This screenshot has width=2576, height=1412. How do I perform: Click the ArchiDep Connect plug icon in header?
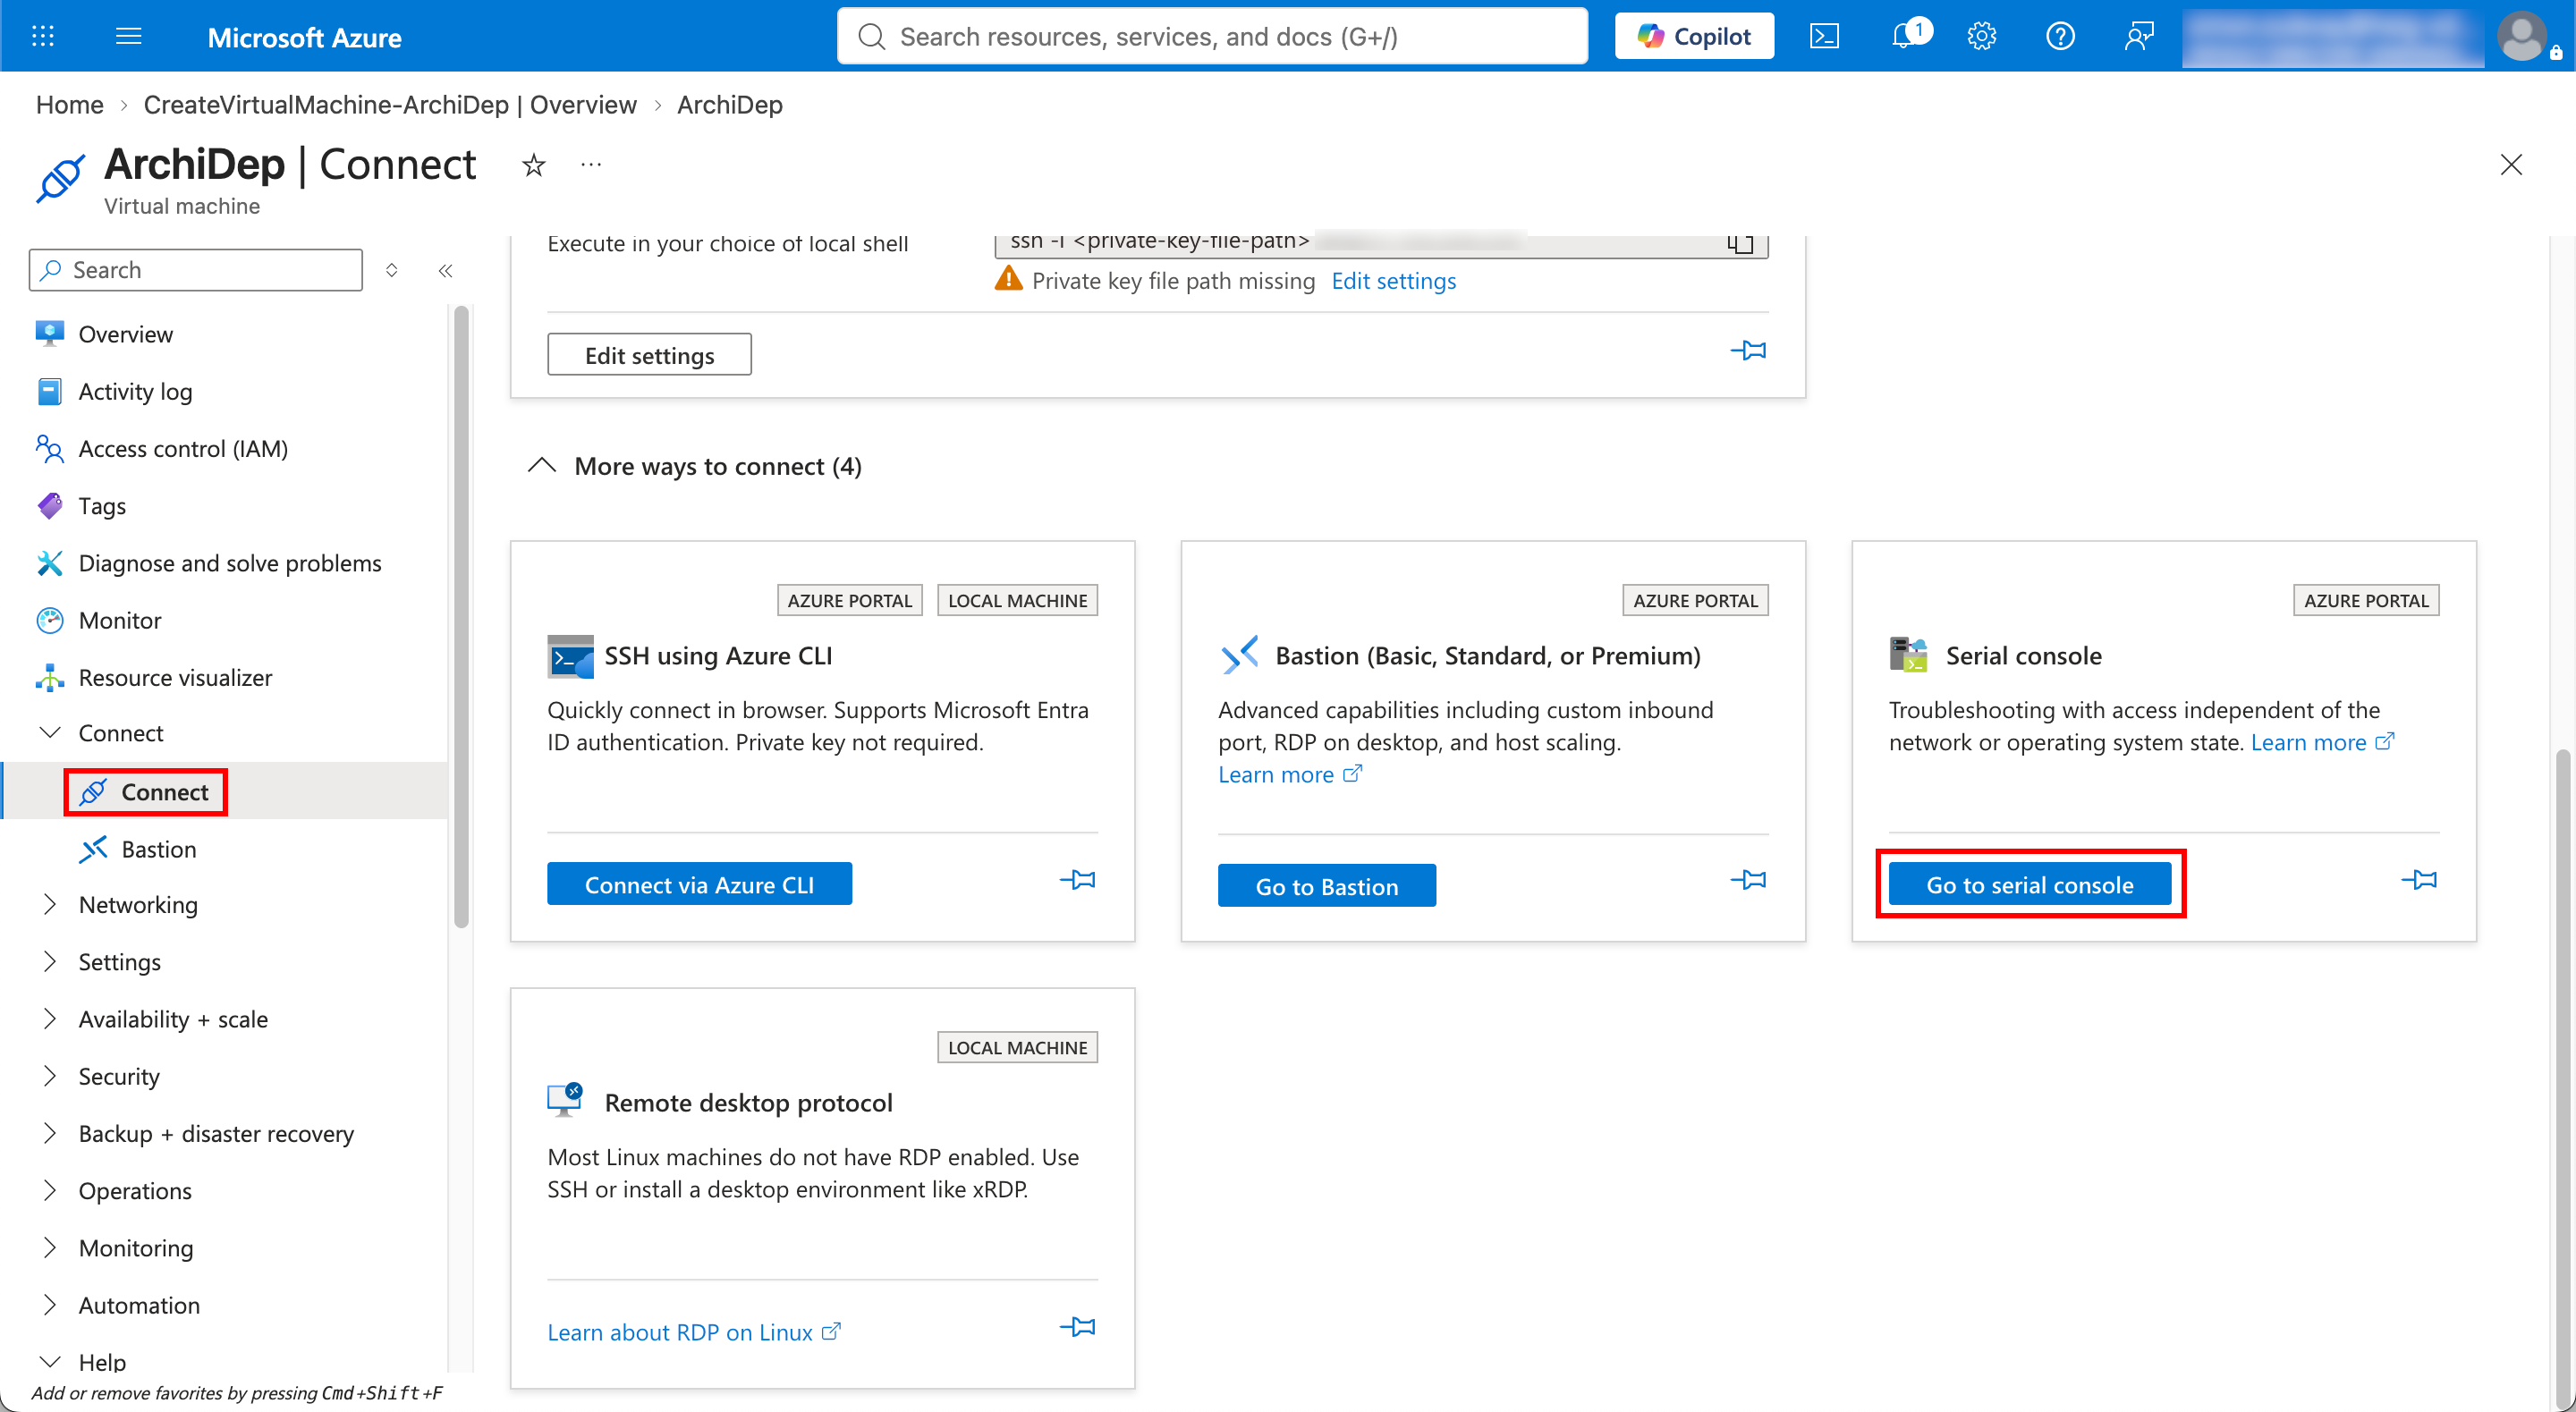click(60, 179)
